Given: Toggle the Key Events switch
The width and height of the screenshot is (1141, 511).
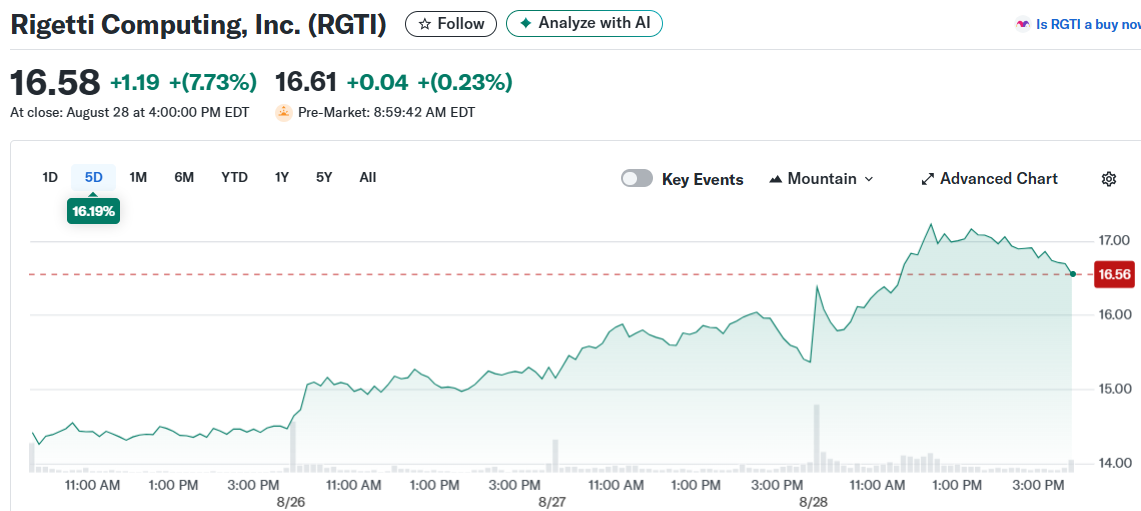Looking at the screenshot, I should pos(637,179).
